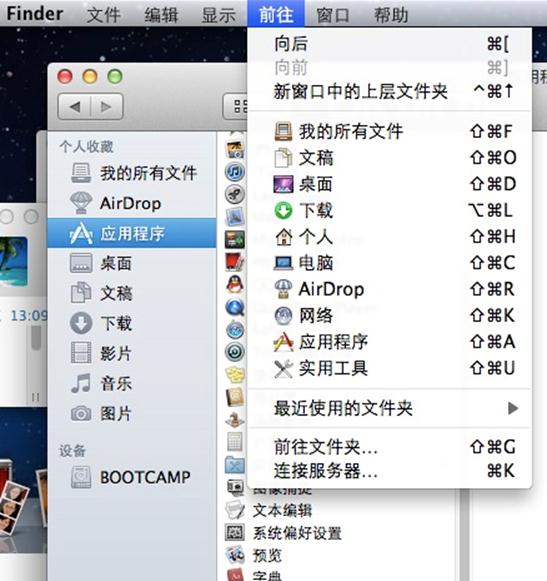This screenshot has width=547, height=581.
Task: Open 影片 in the sidebar
Action: click(132, 353)
